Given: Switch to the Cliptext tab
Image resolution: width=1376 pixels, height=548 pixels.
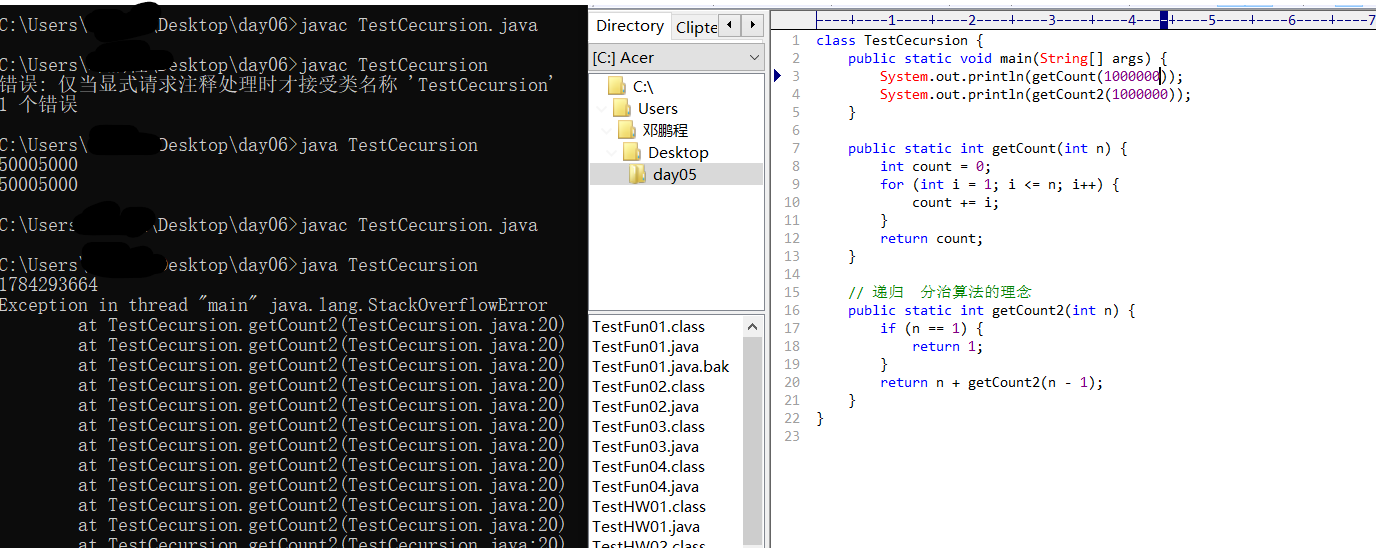Looking at the screenshot, I should [x=696, y=27].
